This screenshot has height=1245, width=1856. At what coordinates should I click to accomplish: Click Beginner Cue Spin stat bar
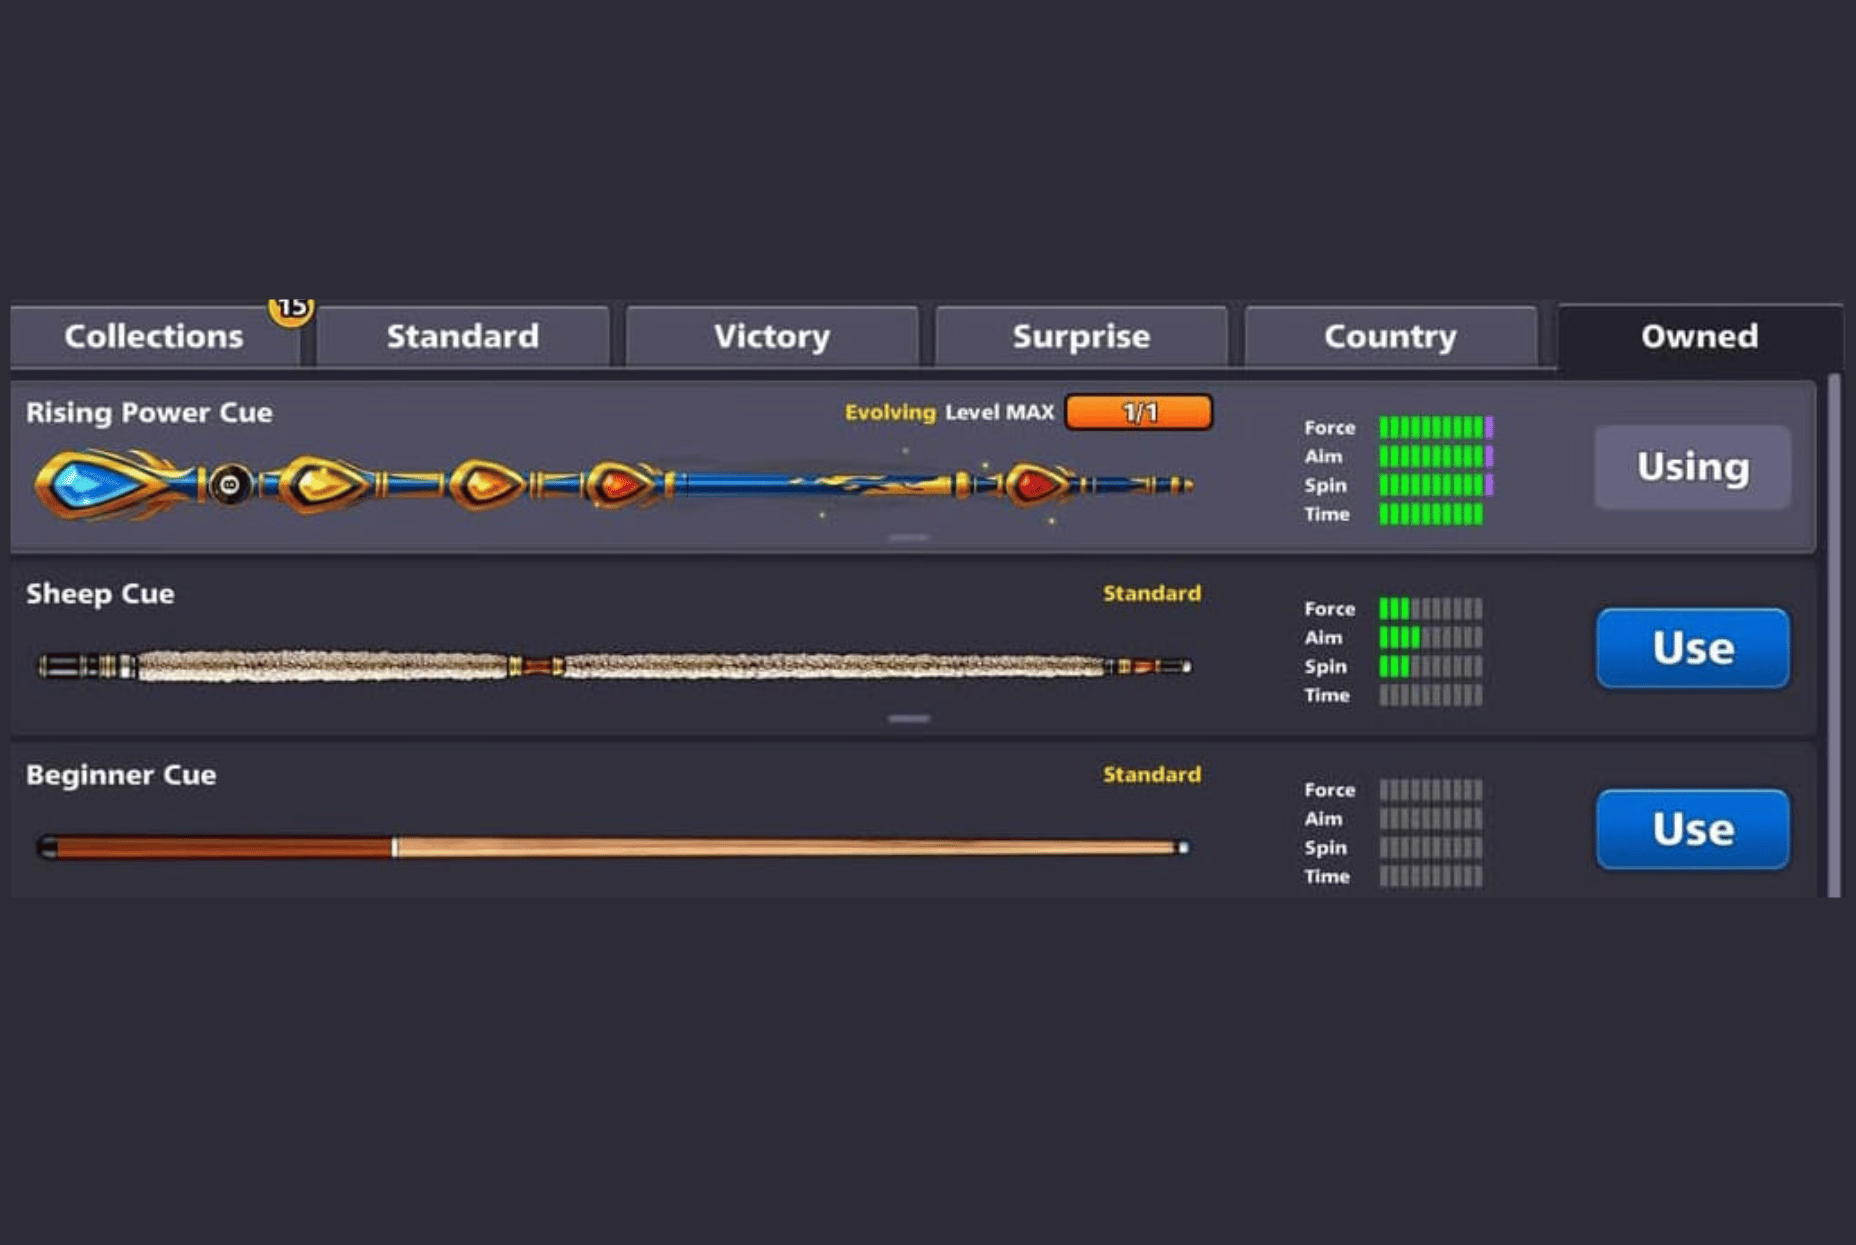(1431, 847)
